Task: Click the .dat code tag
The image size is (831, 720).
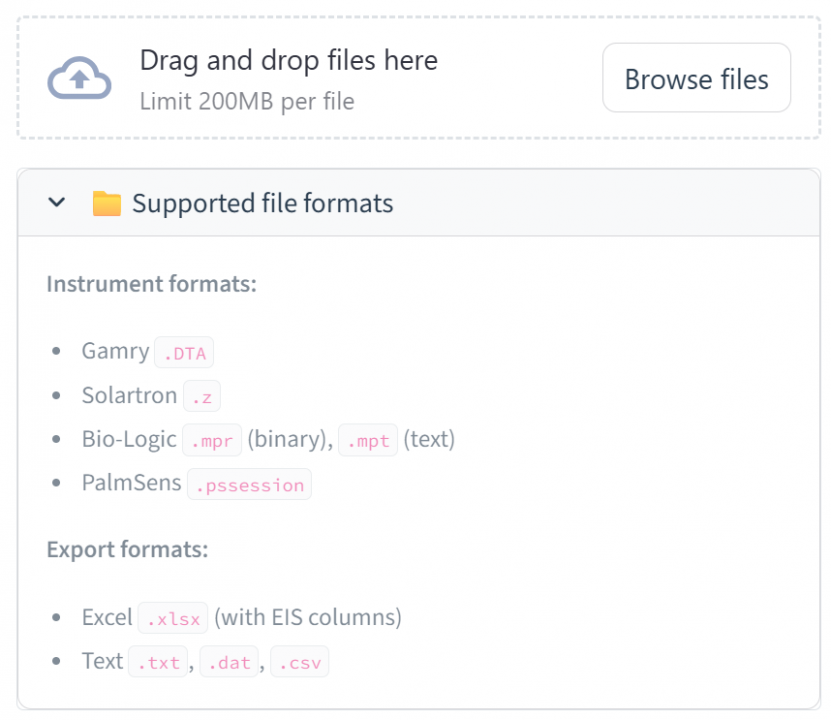Action: coord(229,662)
